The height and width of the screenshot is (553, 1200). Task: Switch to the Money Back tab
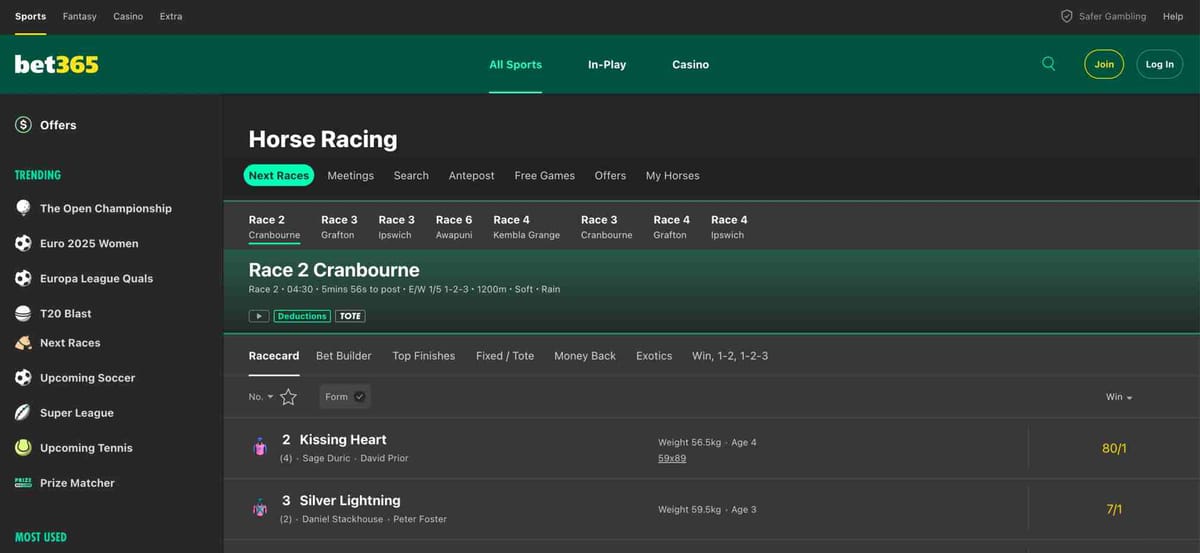click(x=585, y=356)
